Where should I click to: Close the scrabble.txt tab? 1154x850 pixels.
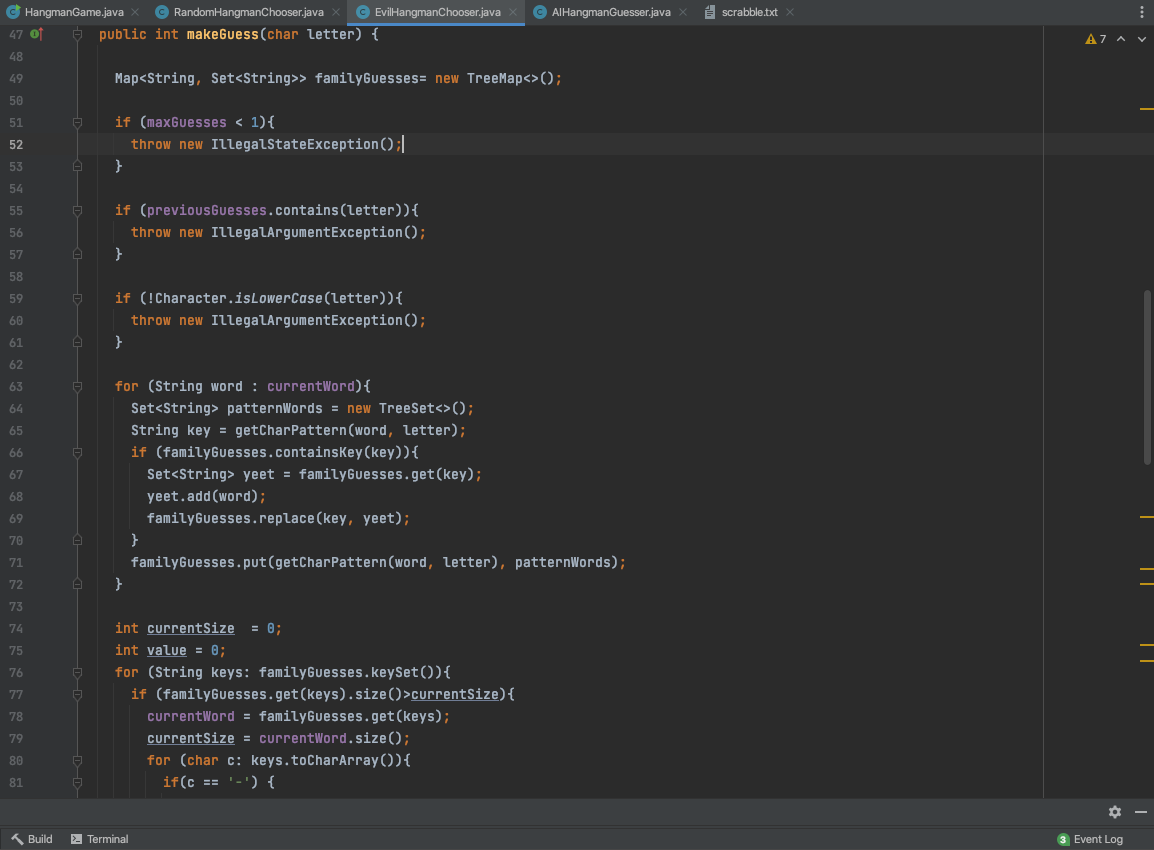tap(789, 12)
